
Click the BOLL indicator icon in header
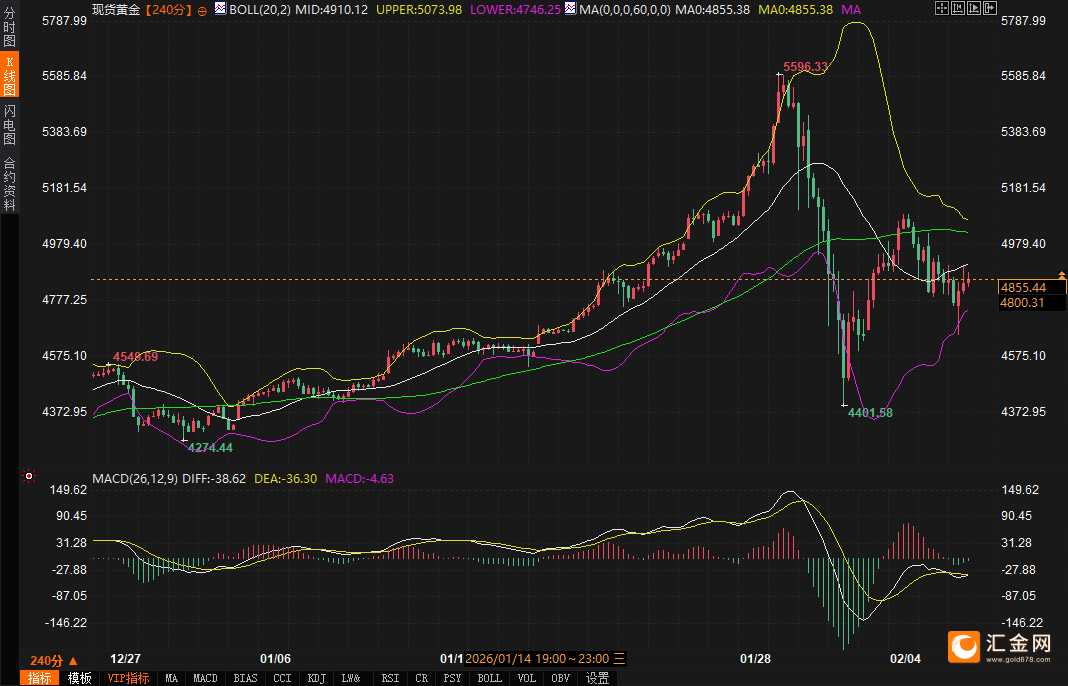click(221, 9)
